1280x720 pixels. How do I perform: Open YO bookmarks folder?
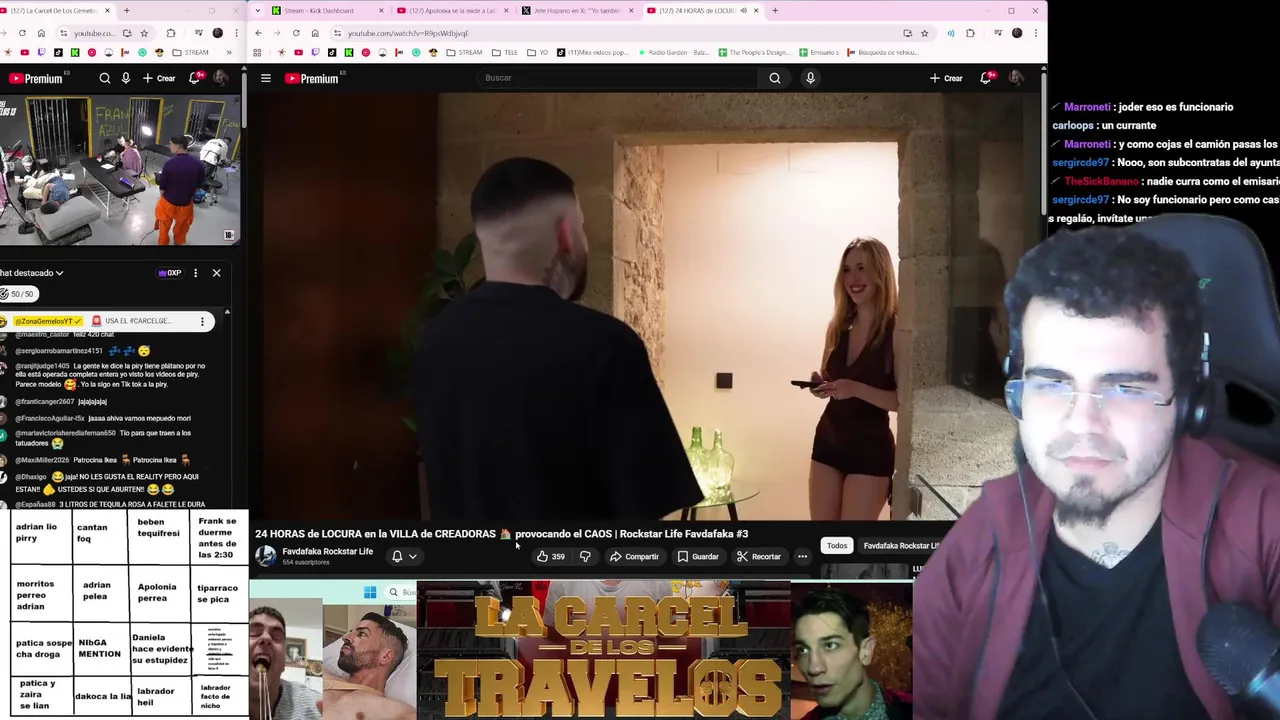(537, 52)
